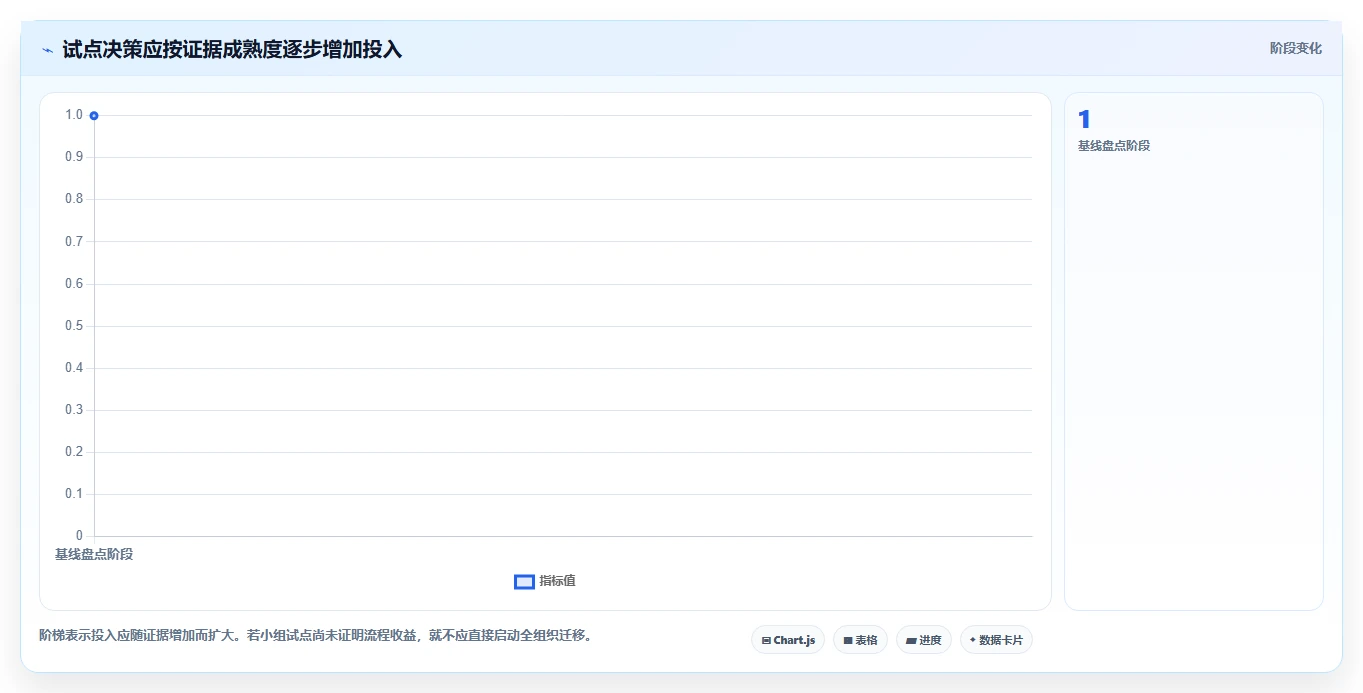This screenshot has width=1363, height=693.
Task: Click the lightning icon beside the title
Action: [x=47, y=50]
